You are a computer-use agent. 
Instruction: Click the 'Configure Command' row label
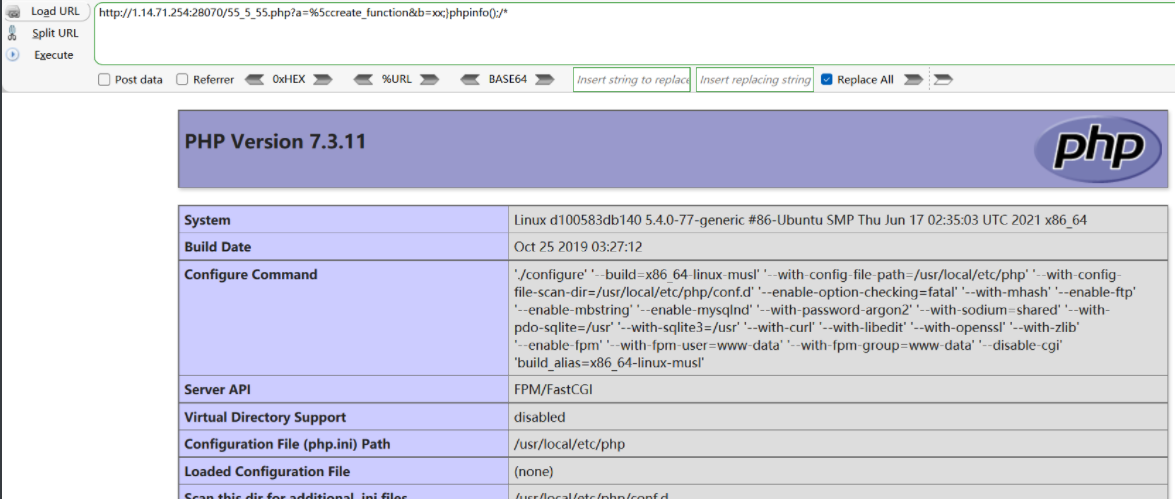point(251,274)
